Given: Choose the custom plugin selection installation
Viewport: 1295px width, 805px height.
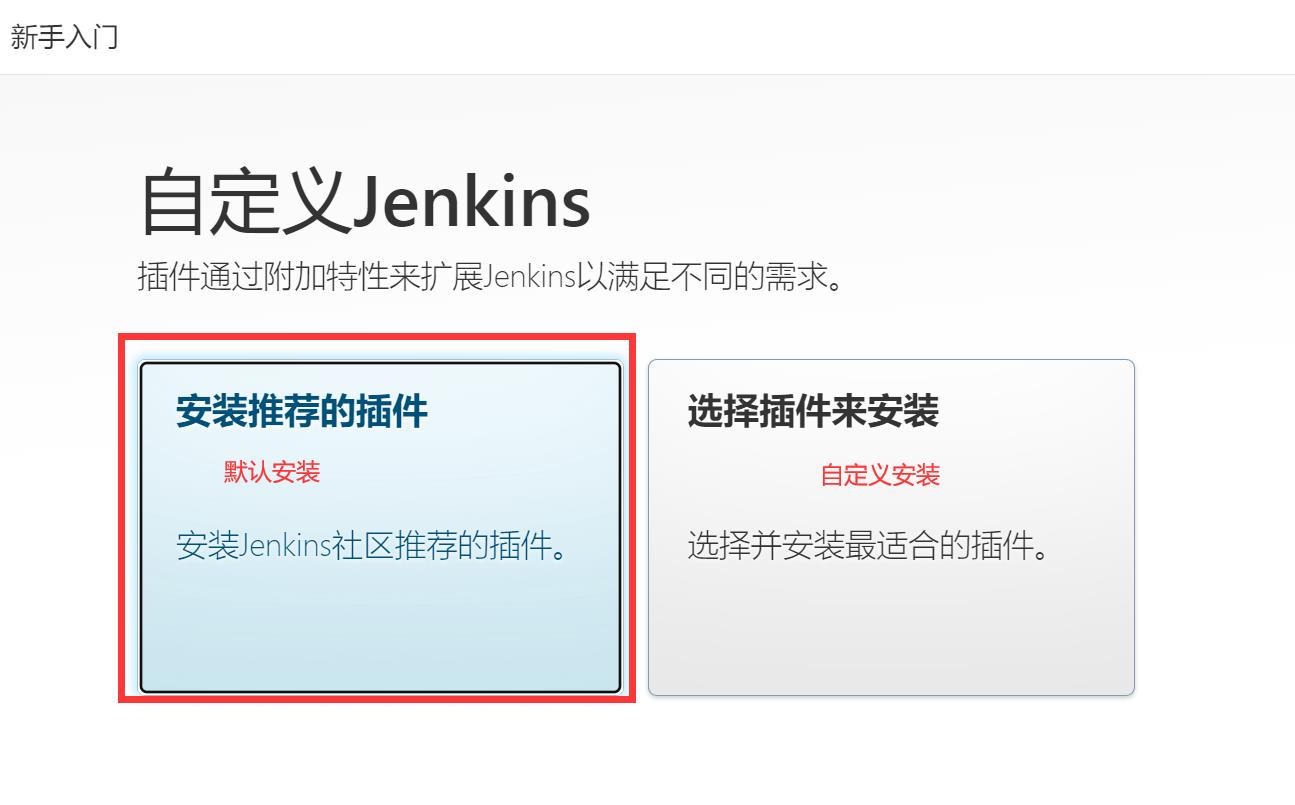Looking at the screenshot, I should (891, 527).
